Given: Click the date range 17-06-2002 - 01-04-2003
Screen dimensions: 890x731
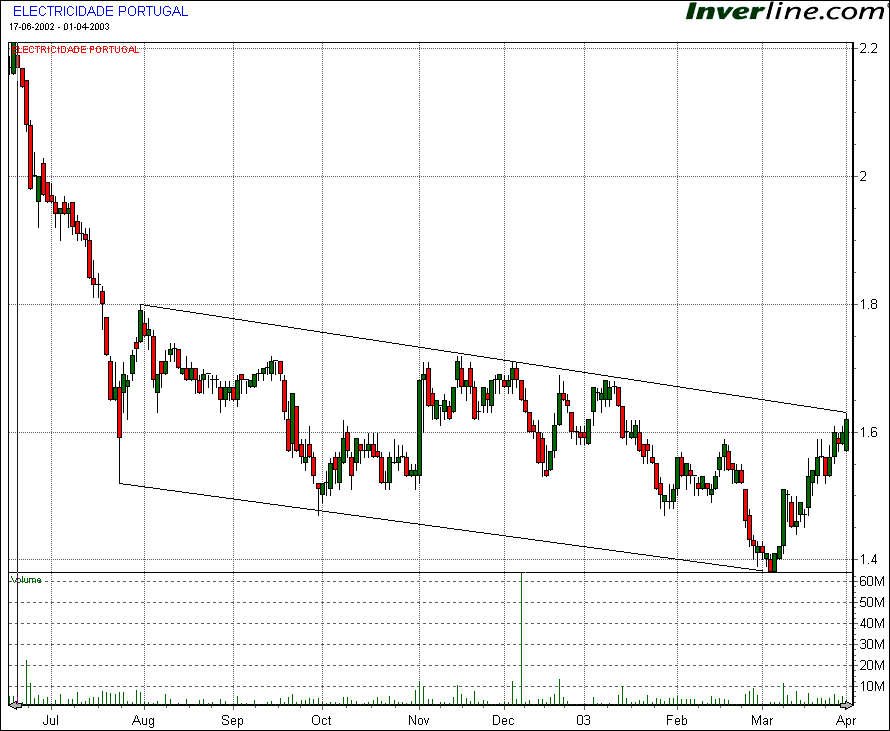Looking at the screenshot, I should coord(60,27).
